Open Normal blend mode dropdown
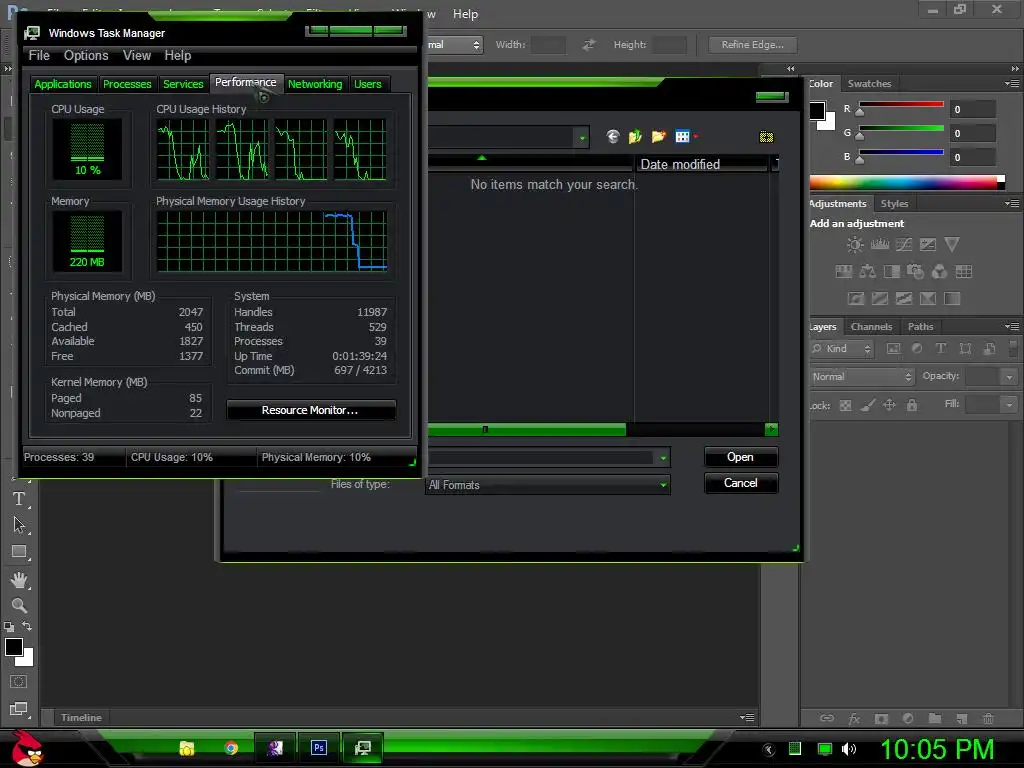 (861, 377)
